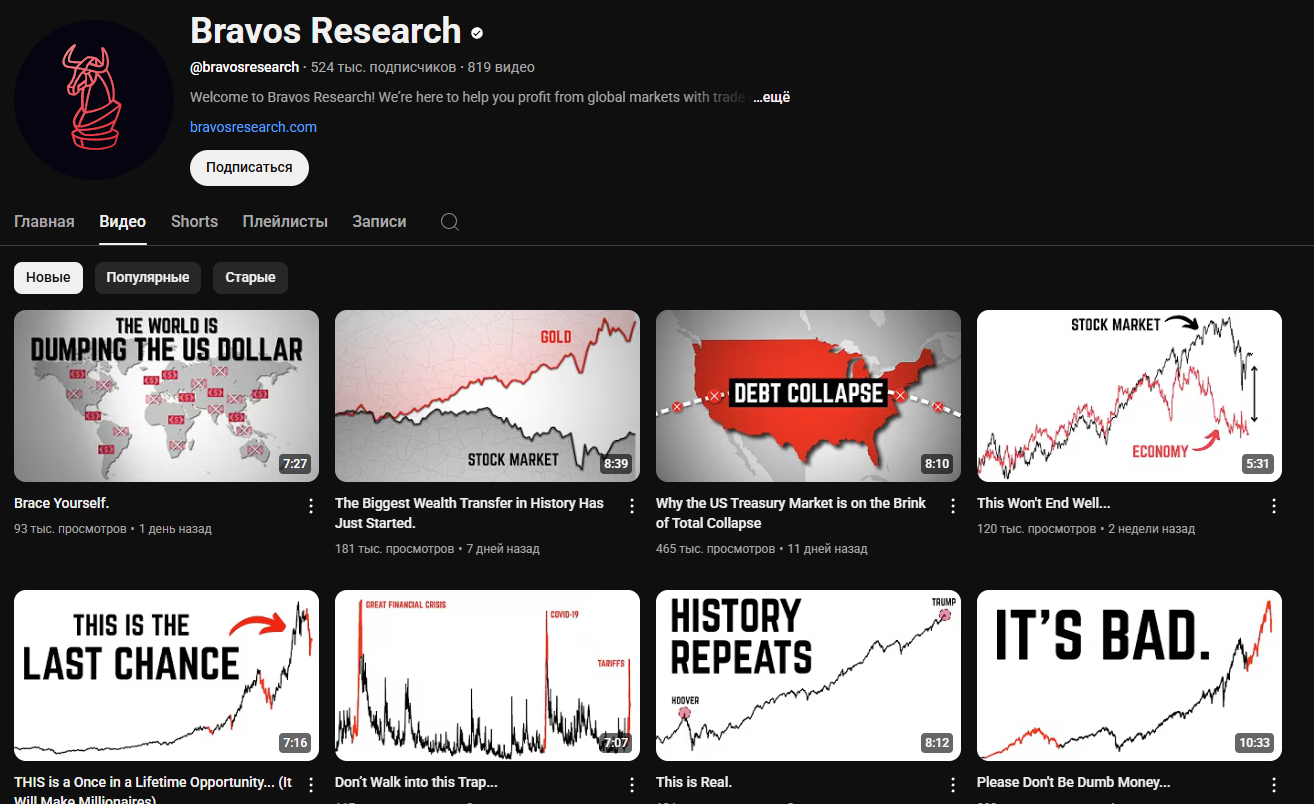The width and height of the screenshot is (1314, 804).
Task: Sort videos by Популярные chip
Action: pos(148,278)
